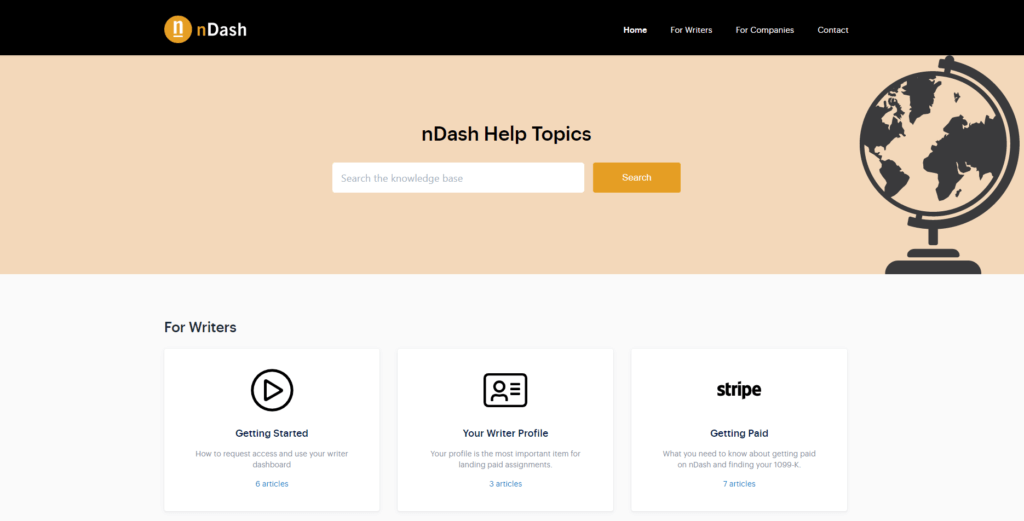Click the orange Search button

pyautogui.click(x=637, y=178)
